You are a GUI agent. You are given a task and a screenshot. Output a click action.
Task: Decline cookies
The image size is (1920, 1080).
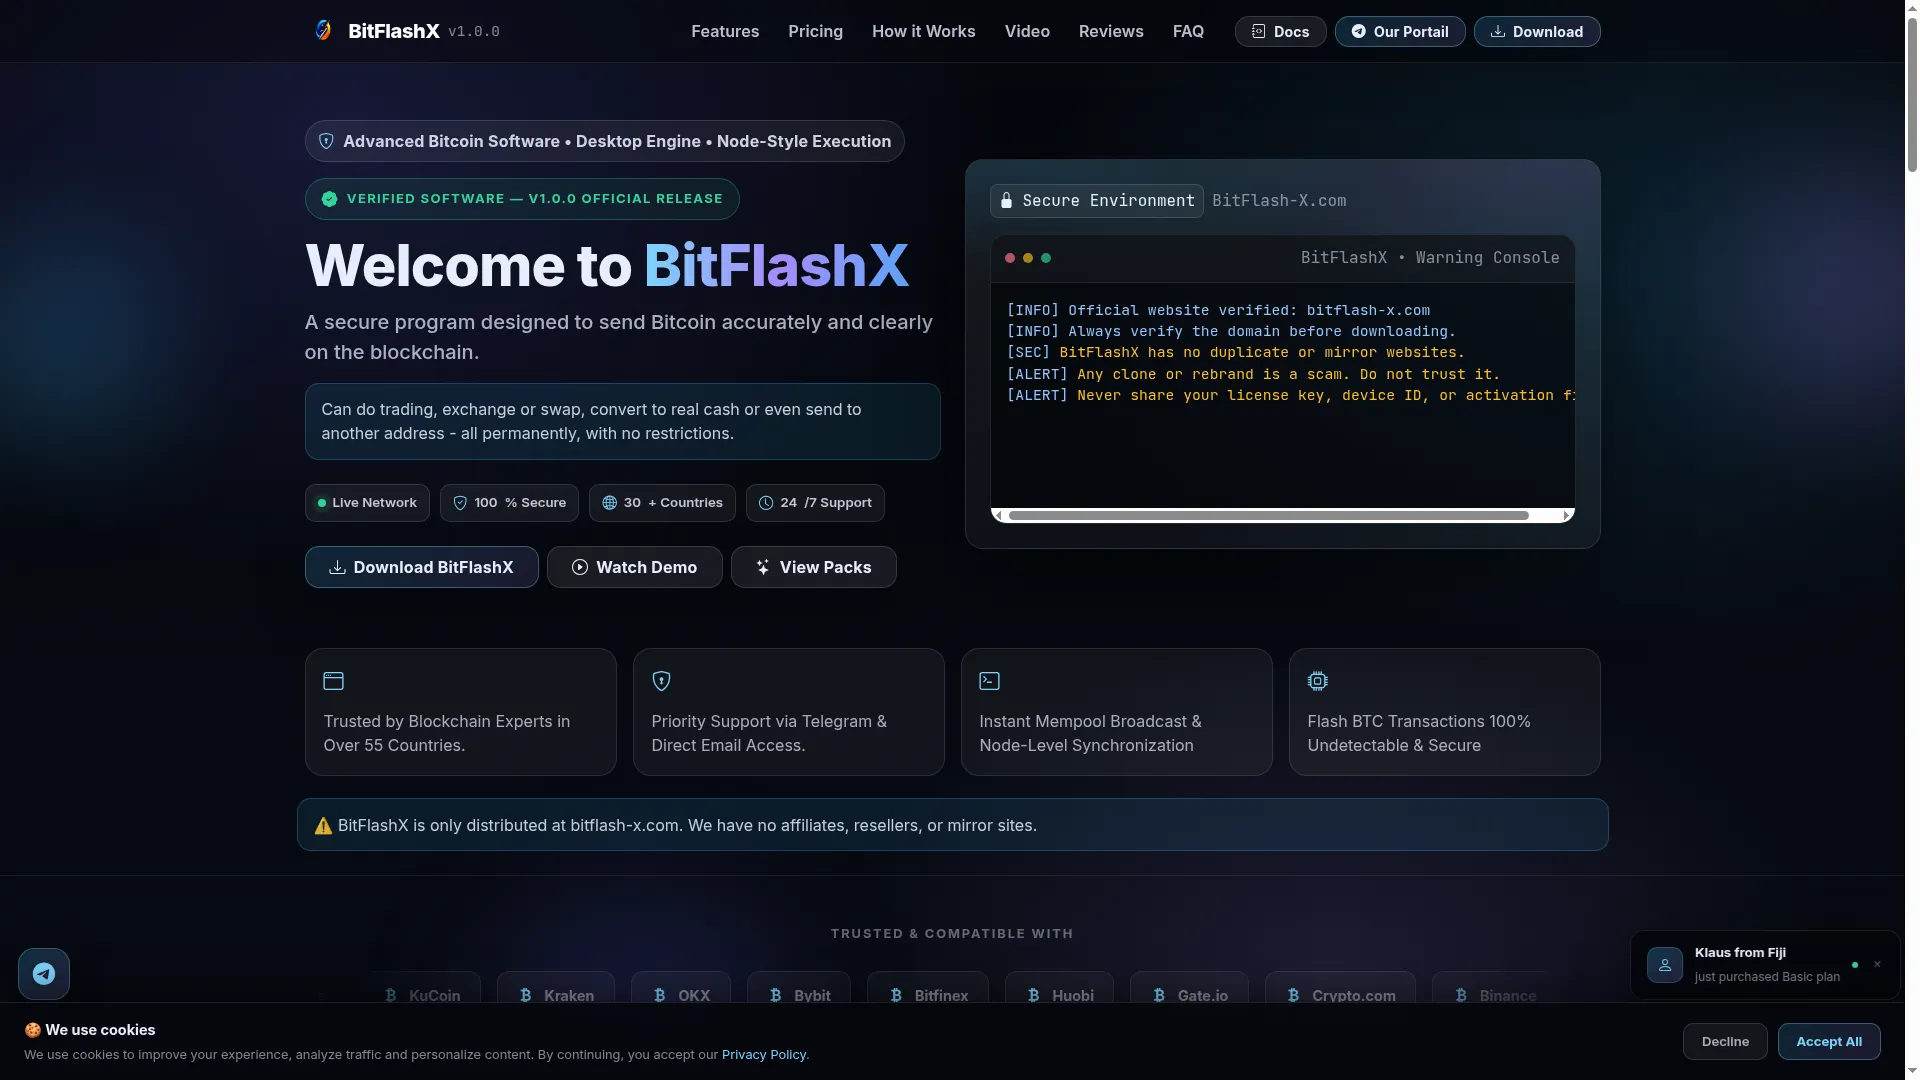(1725, 1041)
